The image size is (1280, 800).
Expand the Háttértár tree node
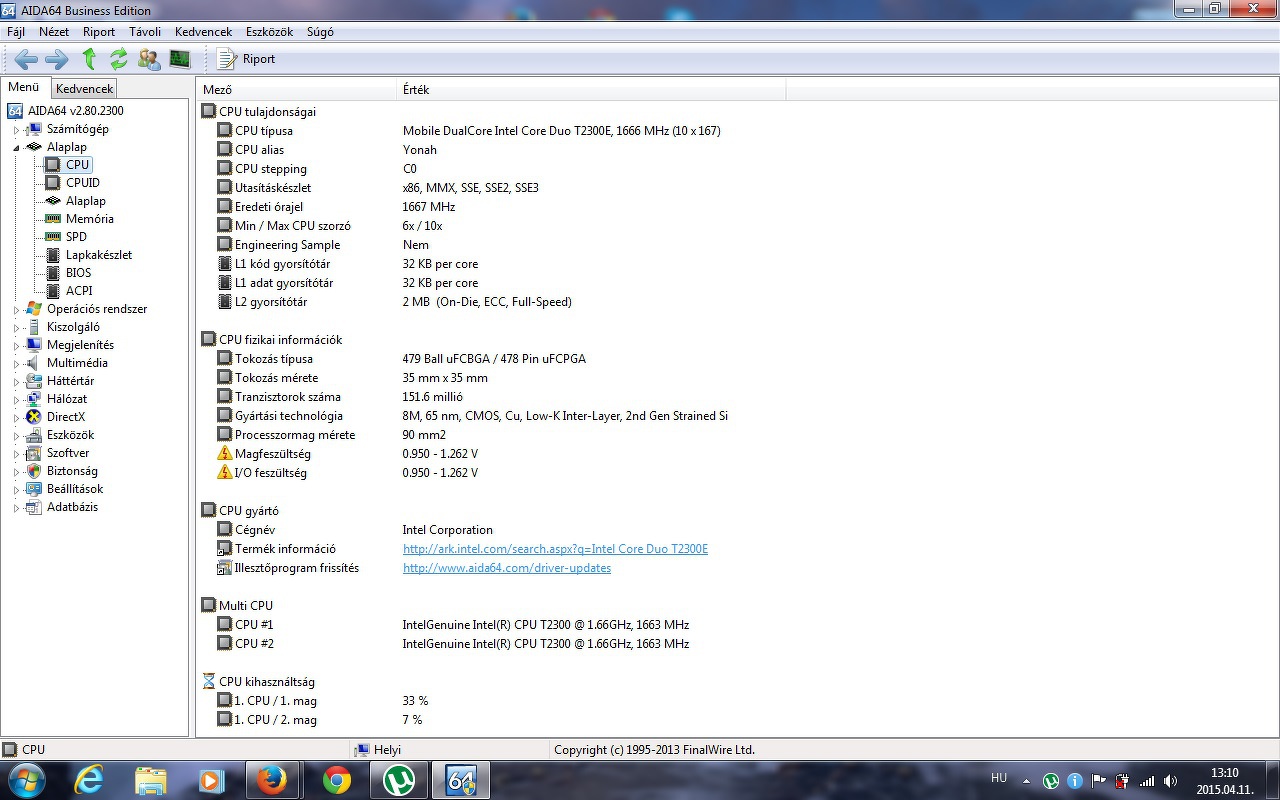[16, 381]
